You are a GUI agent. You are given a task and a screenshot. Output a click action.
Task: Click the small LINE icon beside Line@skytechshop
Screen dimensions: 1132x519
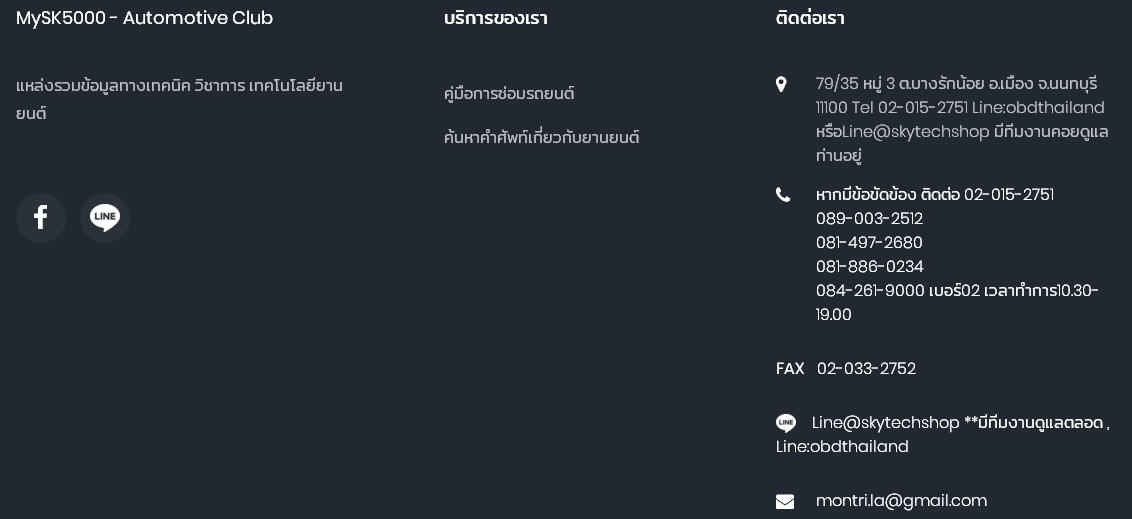[786, 423]
